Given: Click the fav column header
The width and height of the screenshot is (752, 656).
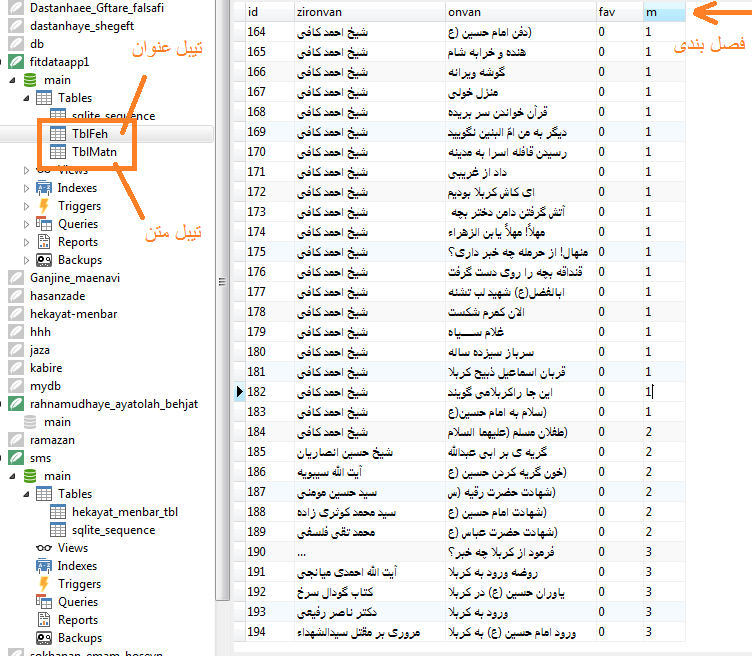Looking at the screenshot, I should (617, 12).
